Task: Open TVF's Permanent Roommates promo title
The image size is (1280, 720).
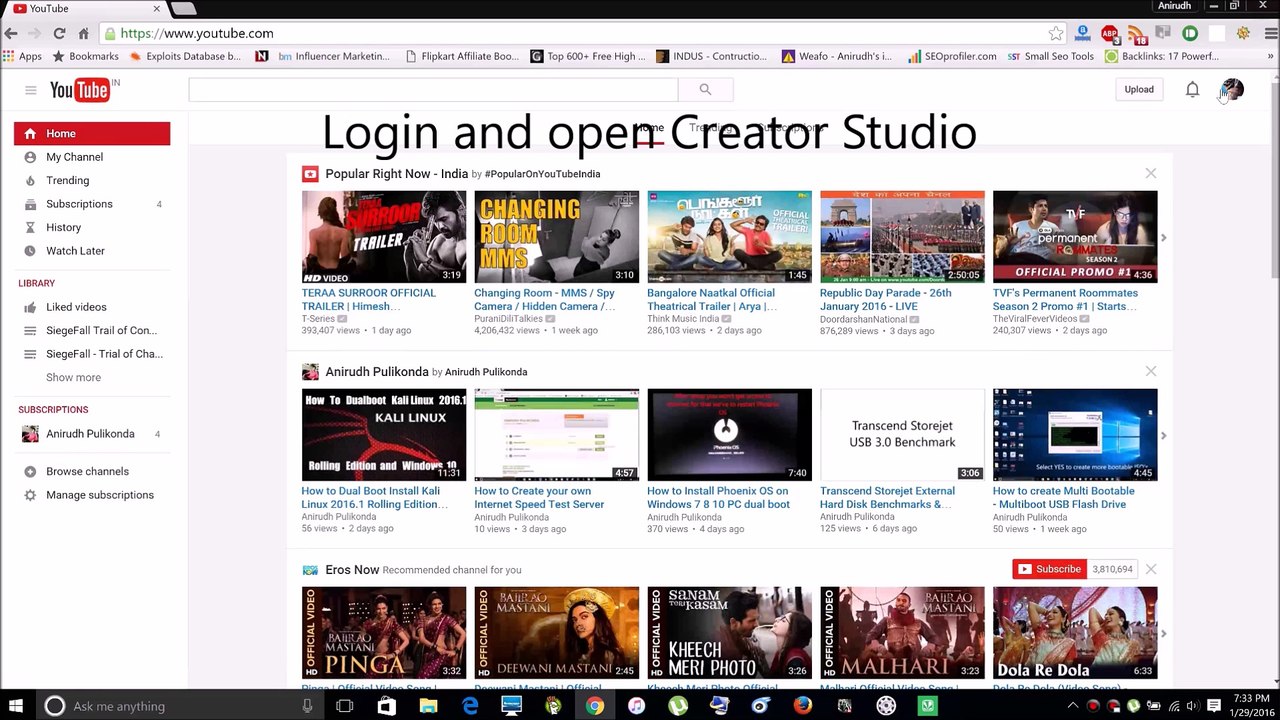Action: (x=1065, y=299)
